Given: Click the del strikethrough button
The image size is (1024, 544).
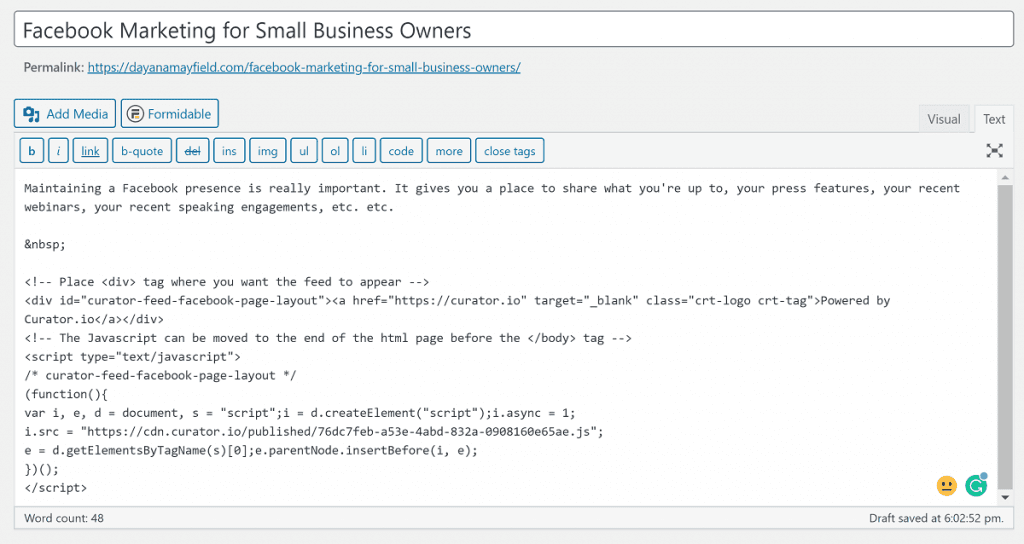Looking at the screenshot, I should [x=193, y=151].
